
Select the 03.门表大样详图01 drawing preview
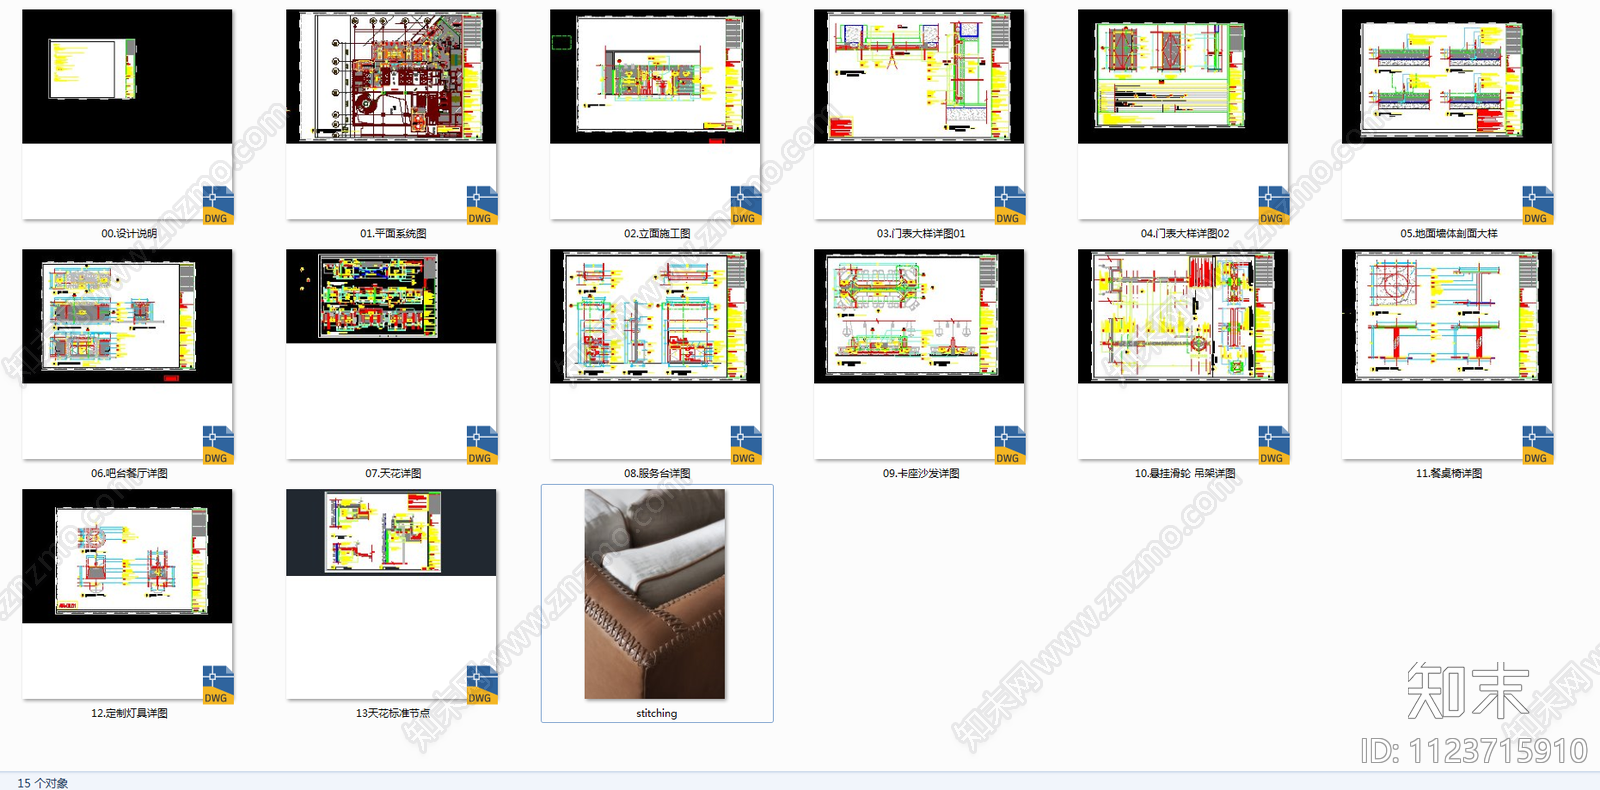[919, 77]
